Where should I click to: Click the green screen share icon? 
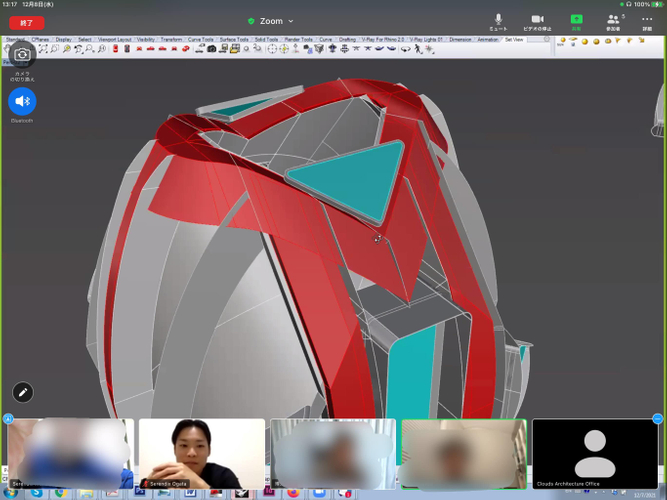576,21
